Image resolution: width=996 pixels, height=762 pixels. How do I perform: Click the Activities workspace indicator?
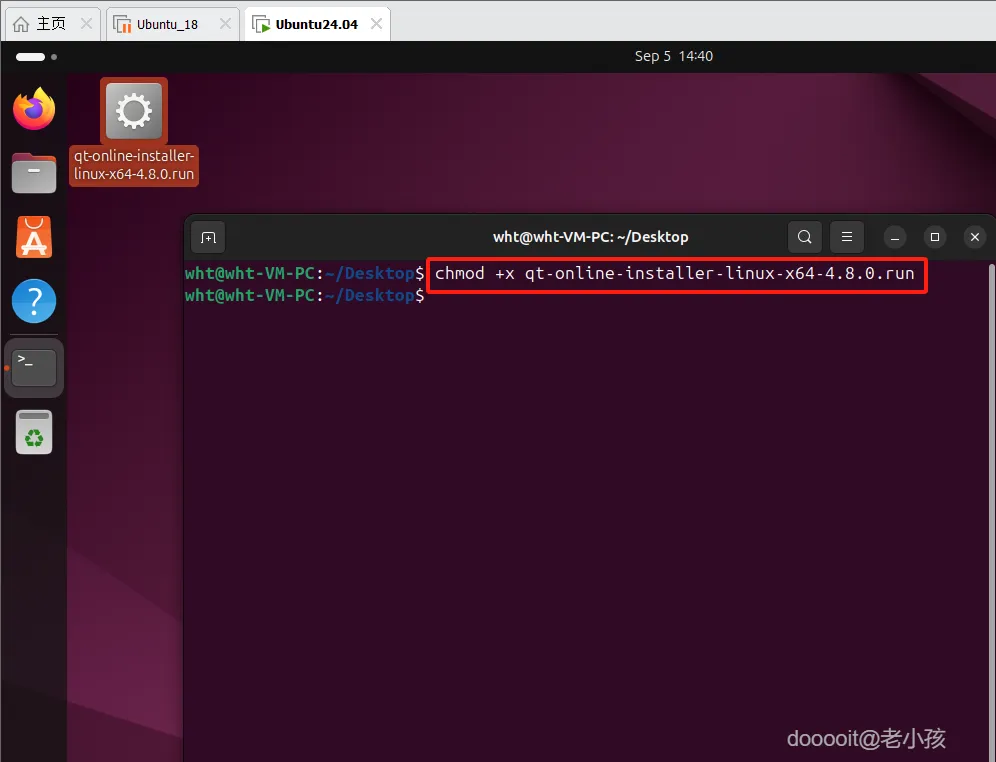point(36,57)
